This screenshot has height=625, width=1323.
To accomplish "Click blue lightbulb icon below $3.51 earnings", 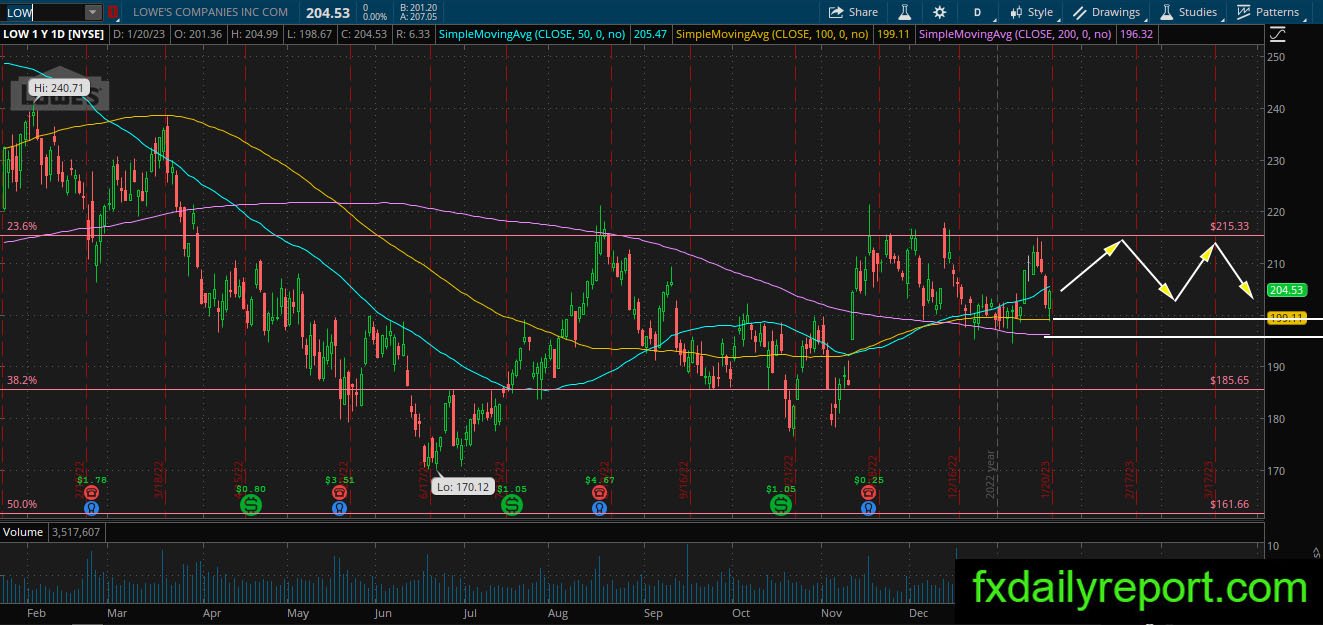I will pyautogui.click(x=340, y=507).
